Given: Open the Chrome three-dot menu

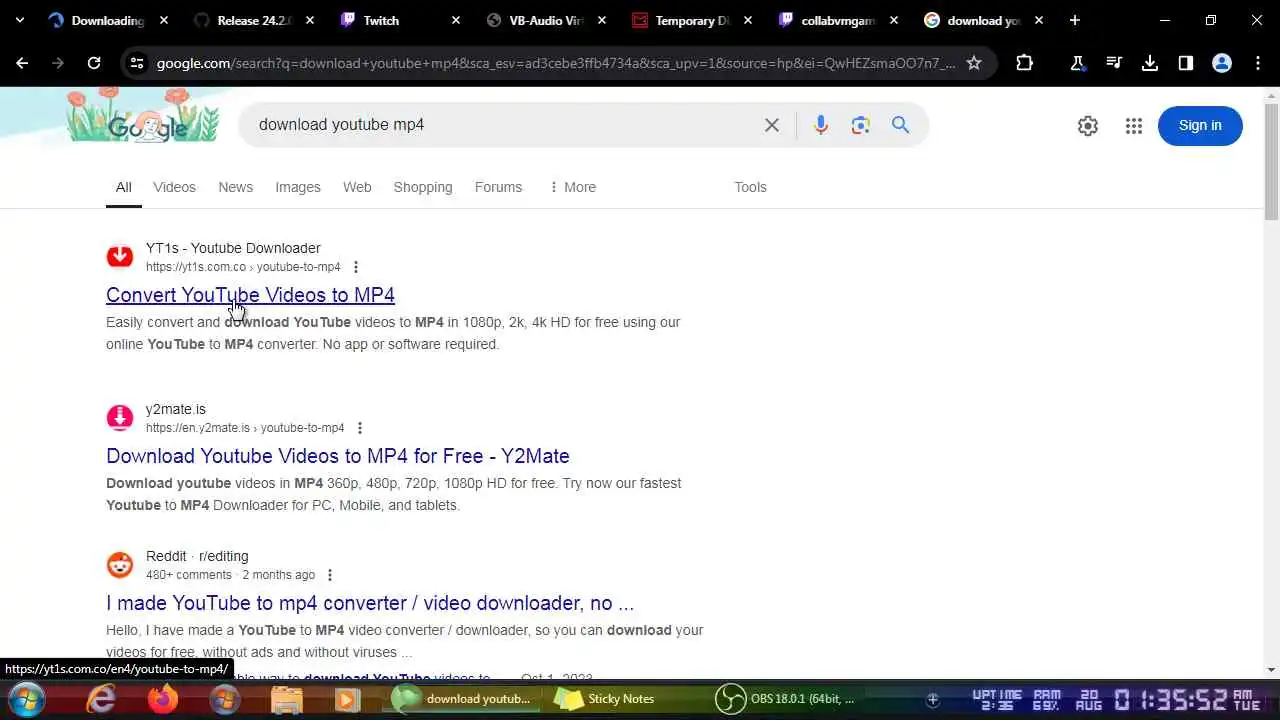Looking at the screenshot, I should (1258, 63).
